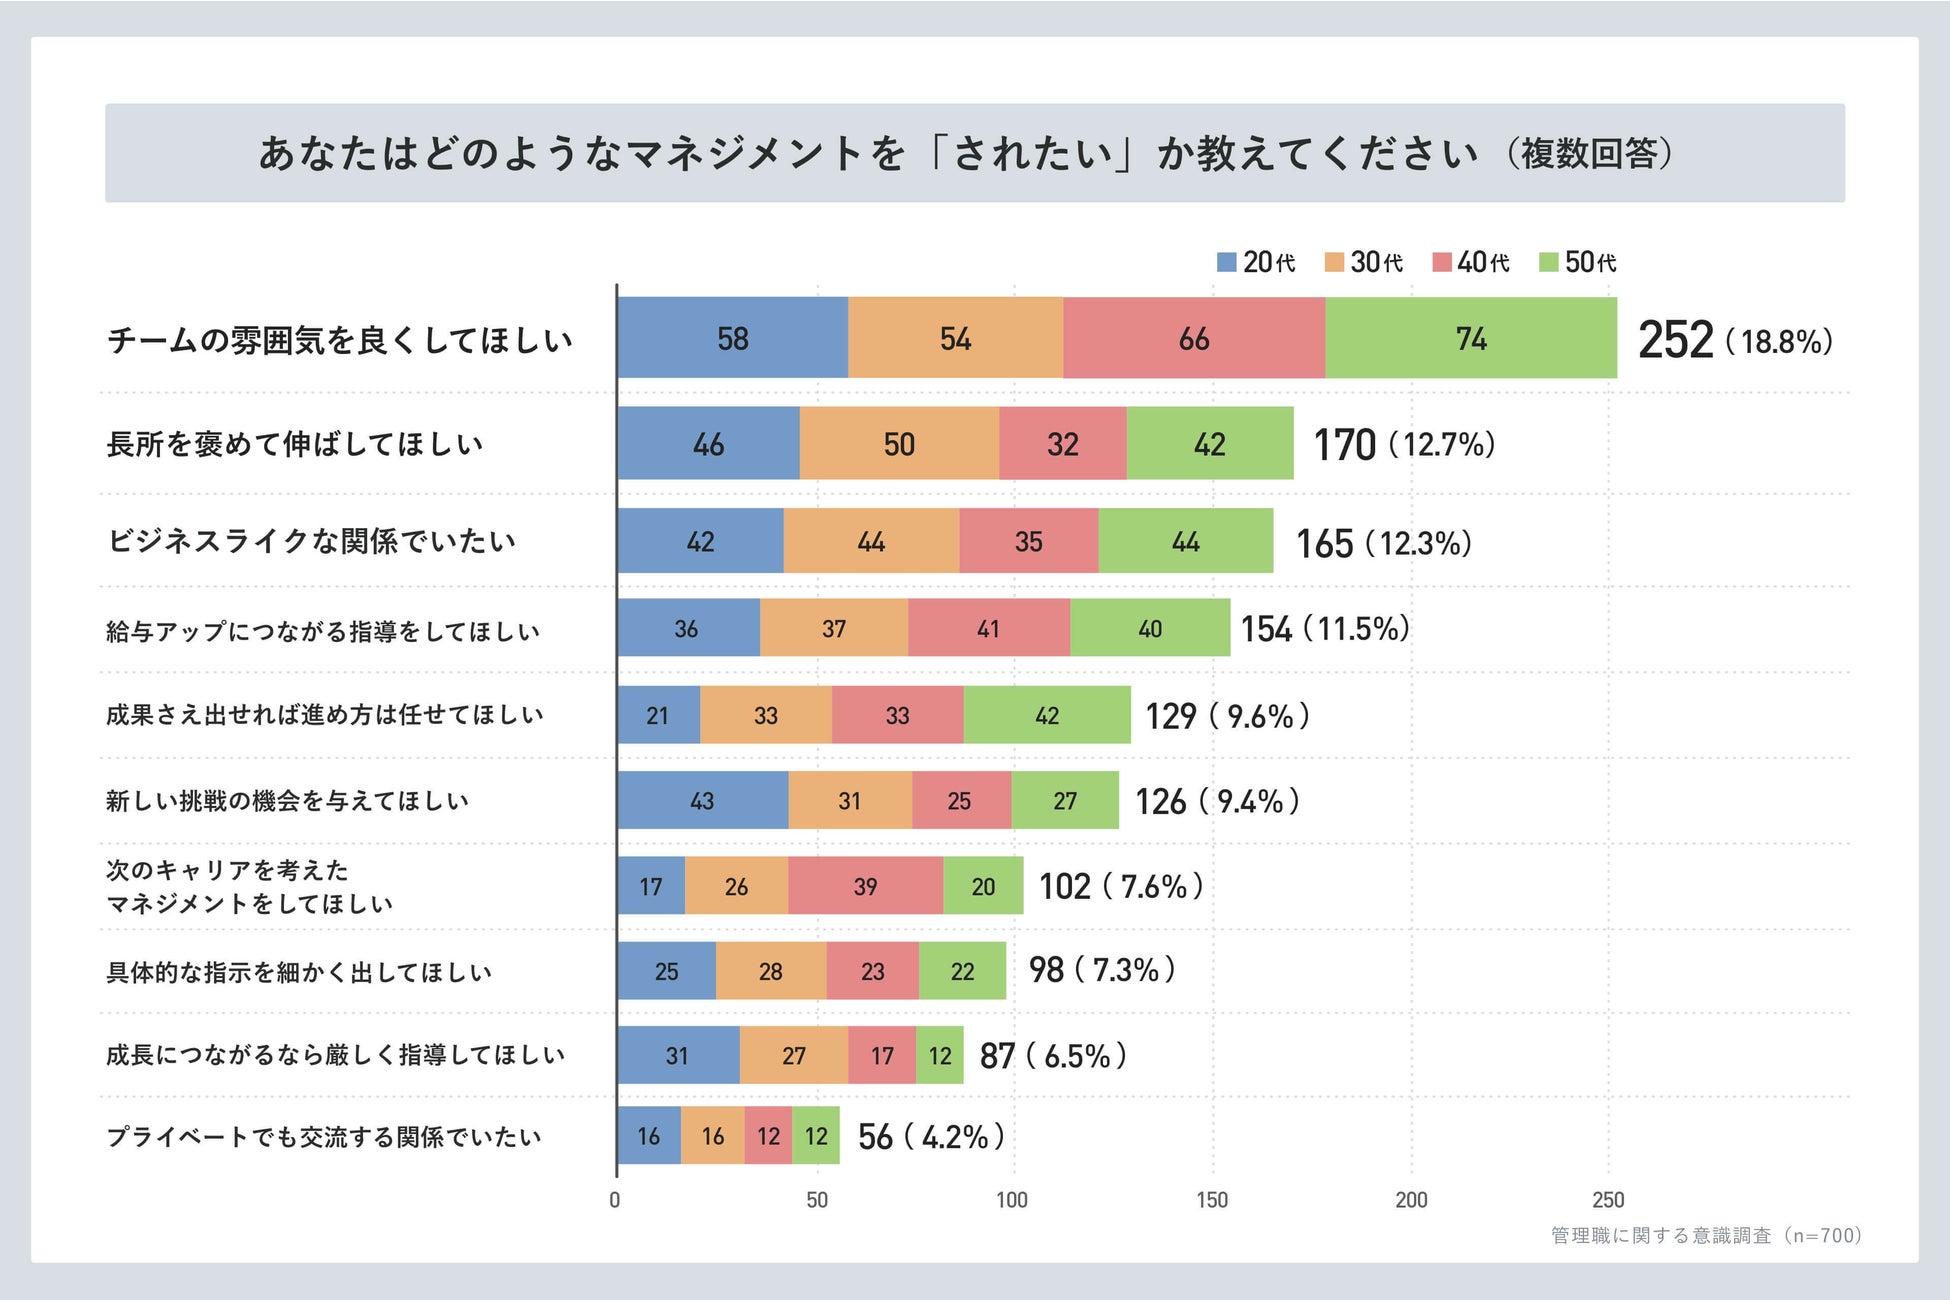Select the blue segment showing 31
This screenshot has width=1950, height=1300.
[677, 1055]
